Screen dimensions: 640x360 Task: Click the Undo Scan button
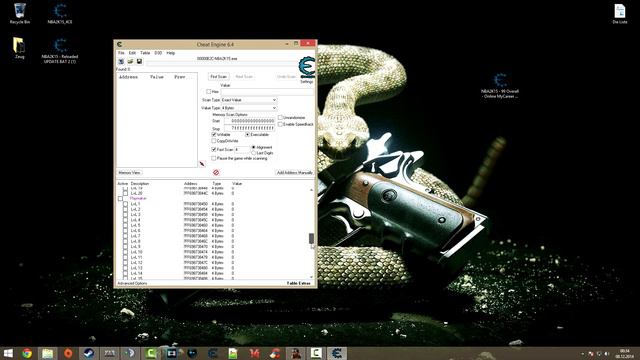[x=286, y=77]
